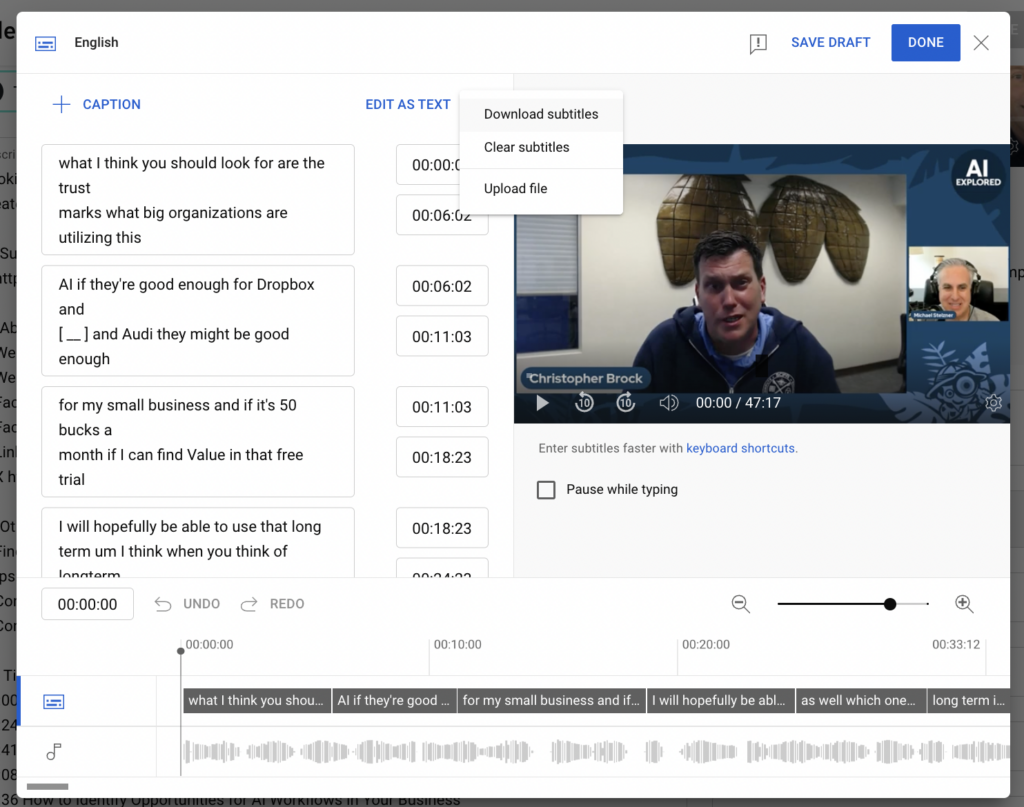Switch to EDIT AS TEXT mode
1024x807 pixels.
pos(408,104)
